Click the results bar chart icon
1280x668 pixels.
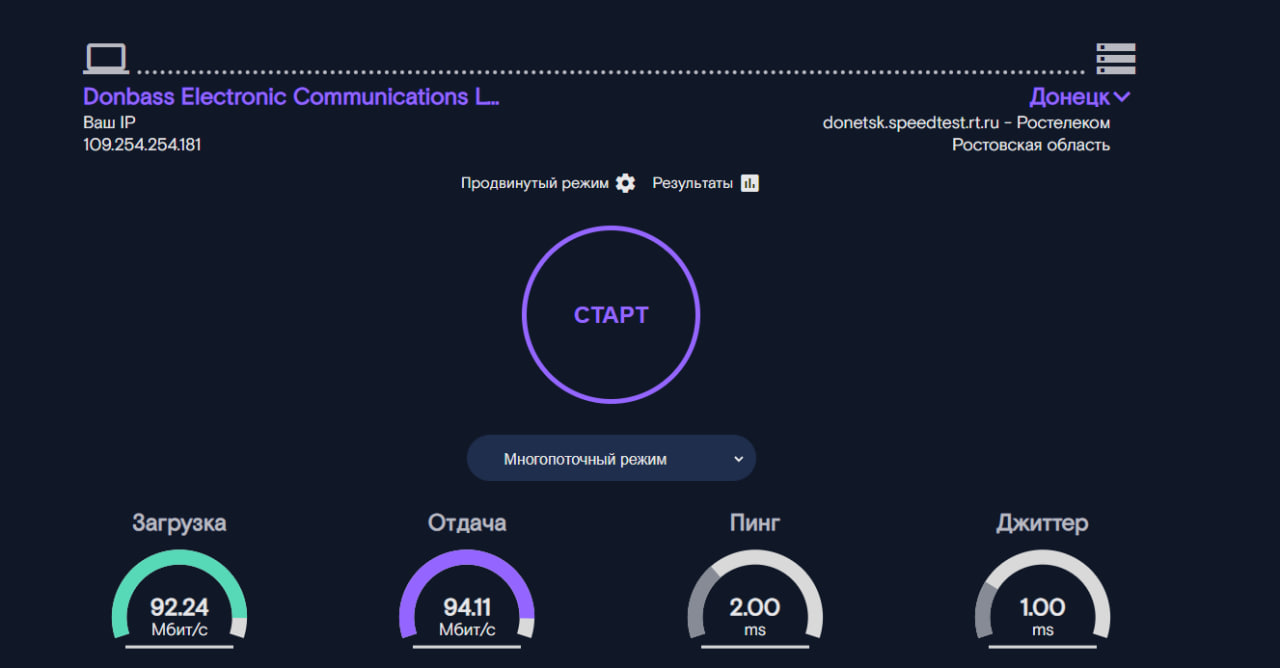point(750,183)
